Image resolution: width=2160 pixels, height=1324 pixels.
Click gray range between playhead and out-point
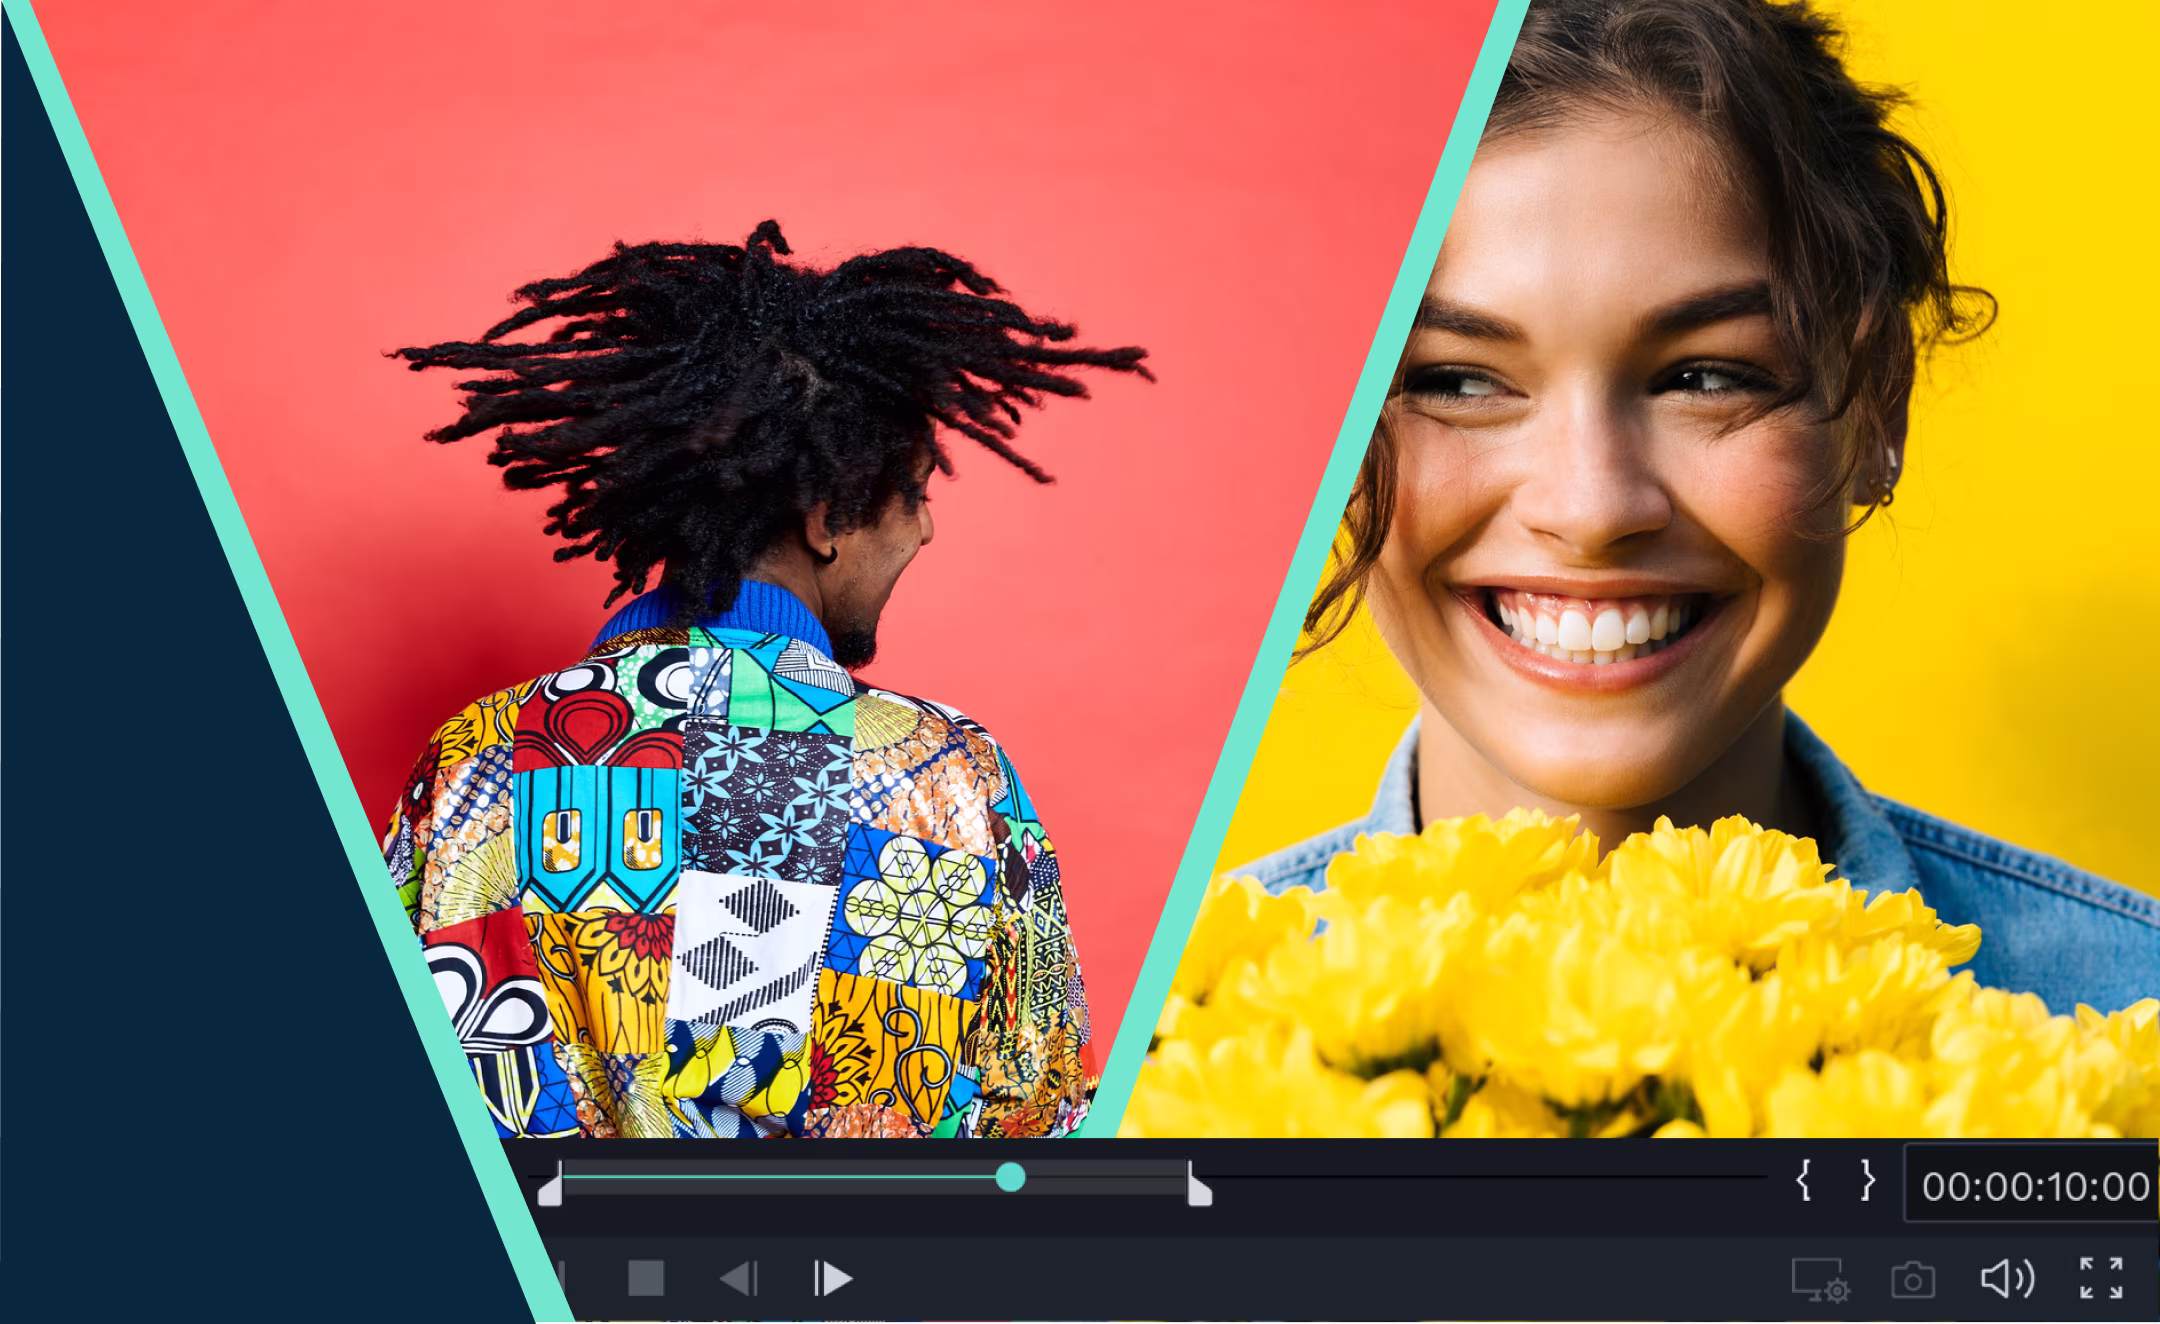(1100, 1178)
